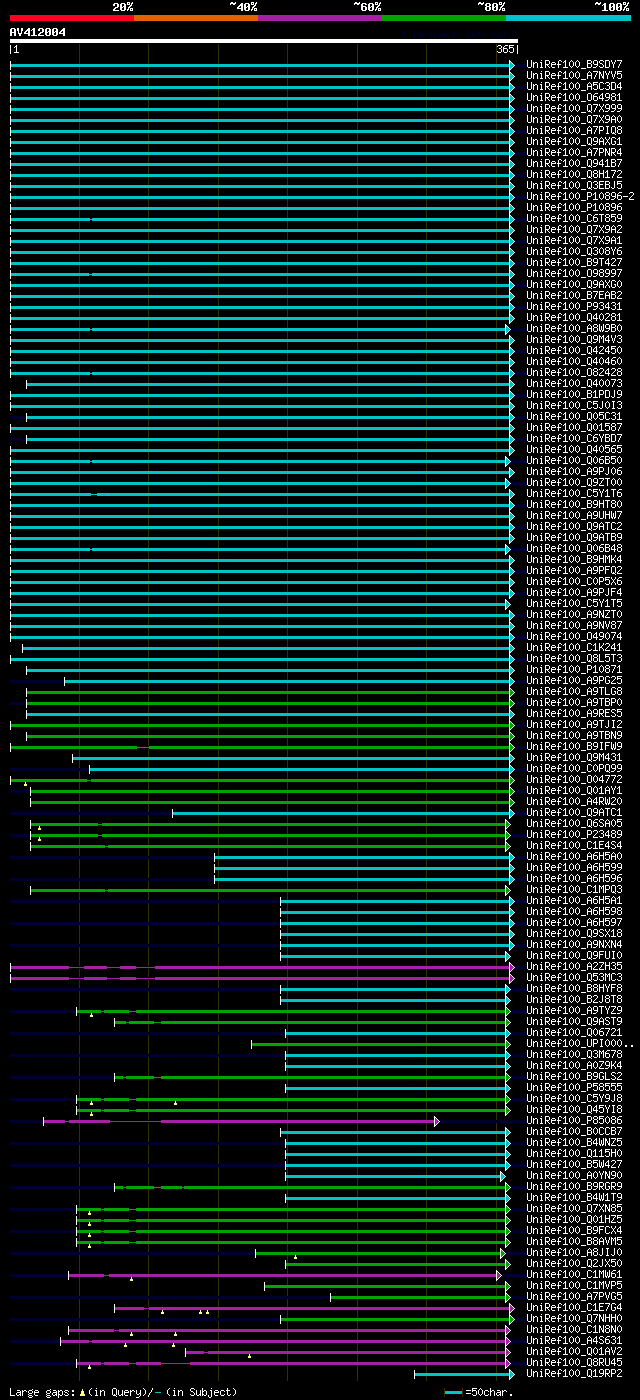Open hit UniRef100_Q9AXG1
The height and width of the screenshot is (1400, 640).
(x=574, y=142)
